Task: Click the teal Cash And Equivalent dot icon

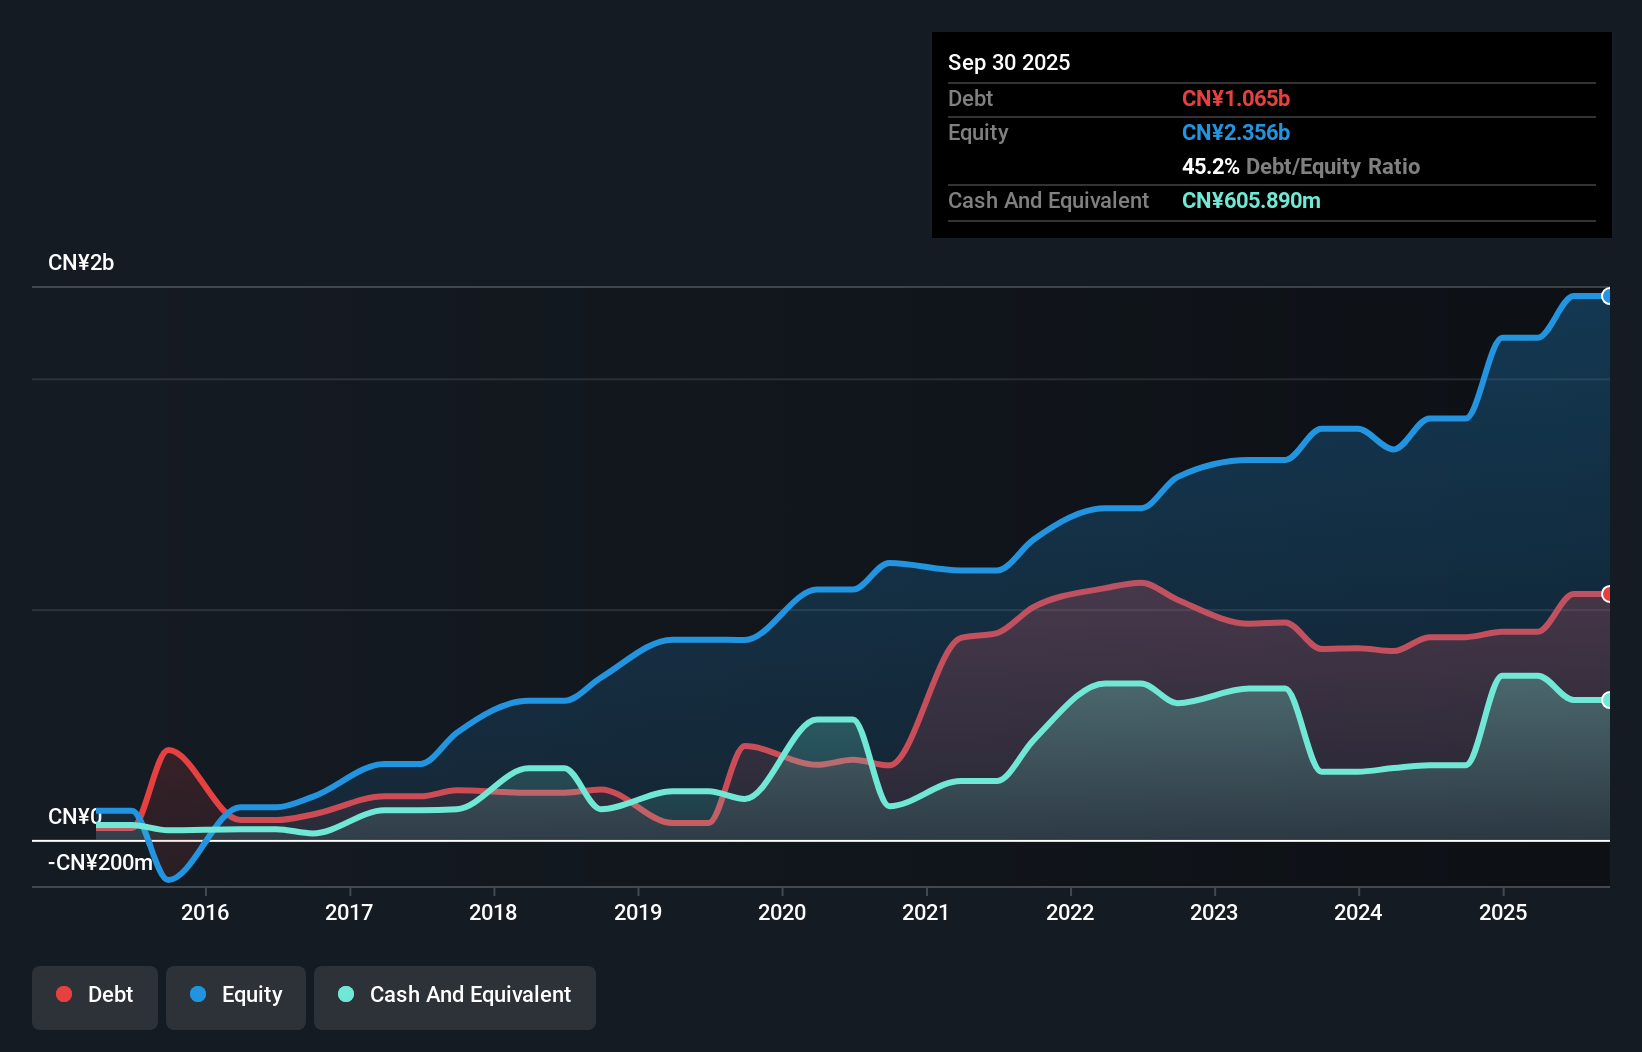Action: [345, 994]
